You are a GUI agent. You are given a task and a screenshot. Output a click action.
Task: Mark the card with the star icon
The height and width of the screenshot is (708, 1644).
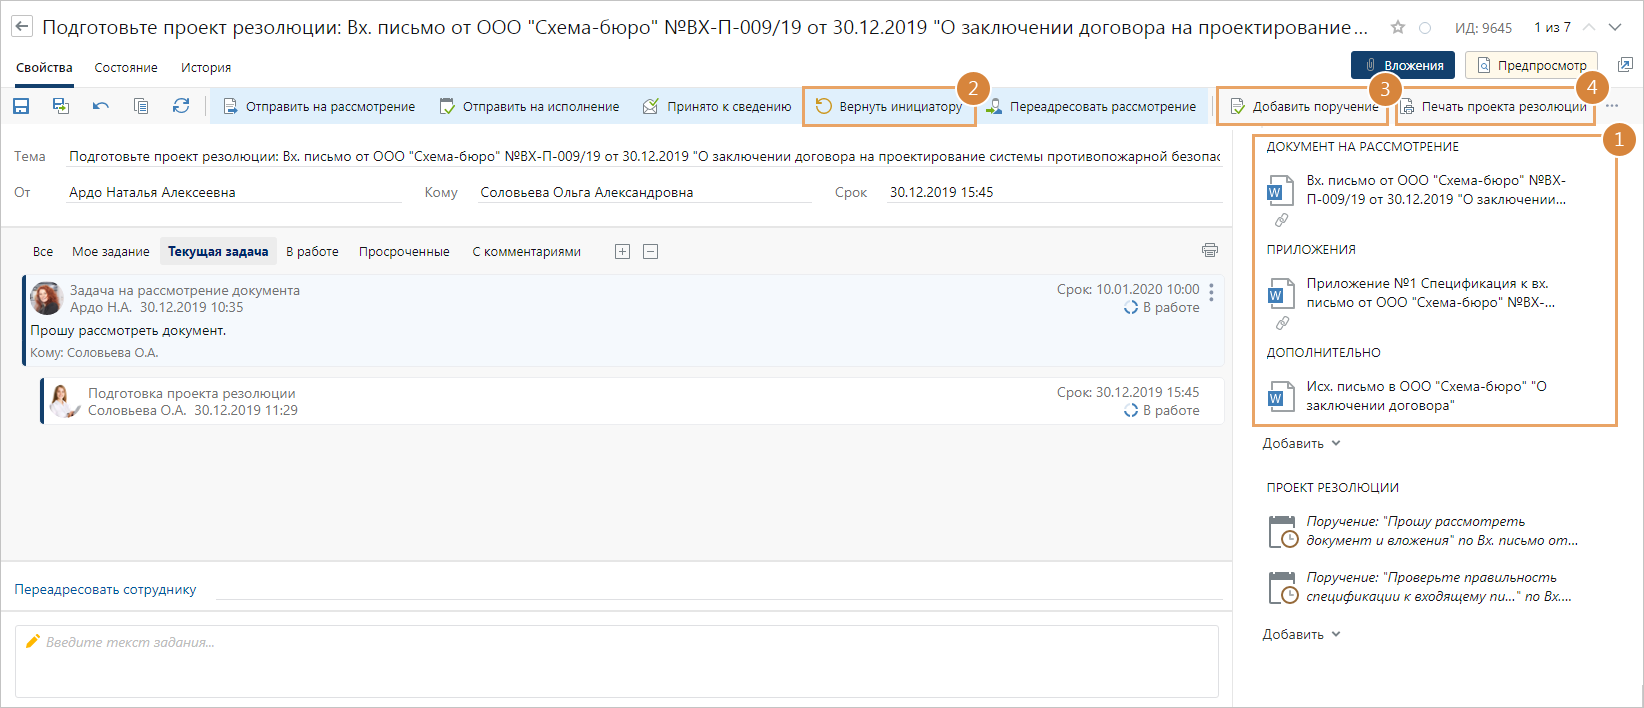click(x=1398, y=28)
